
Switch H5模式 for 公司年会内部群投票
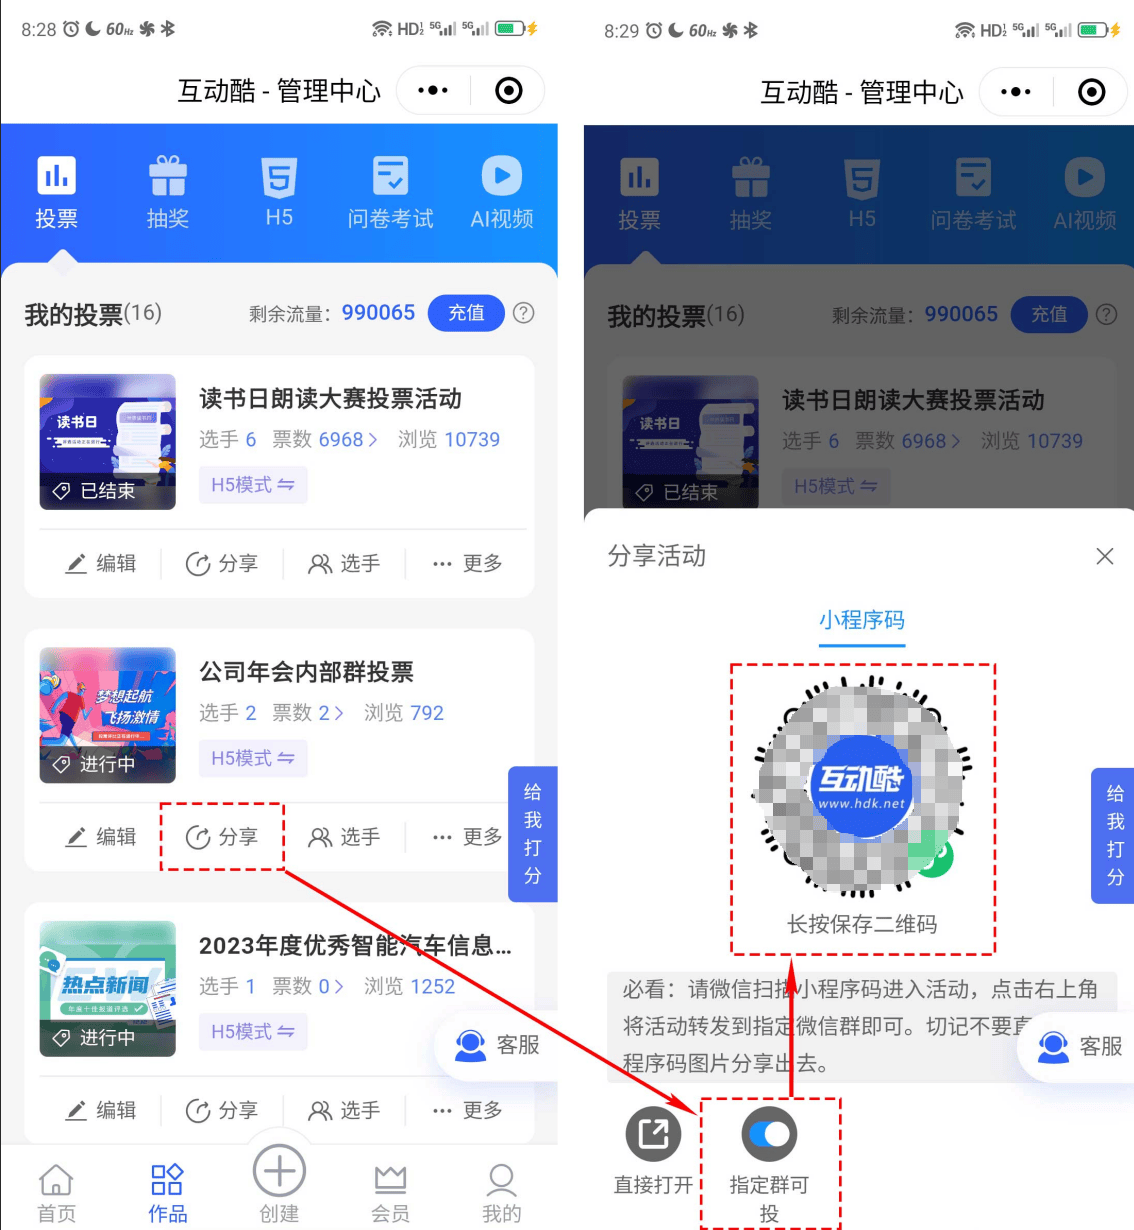253,758
